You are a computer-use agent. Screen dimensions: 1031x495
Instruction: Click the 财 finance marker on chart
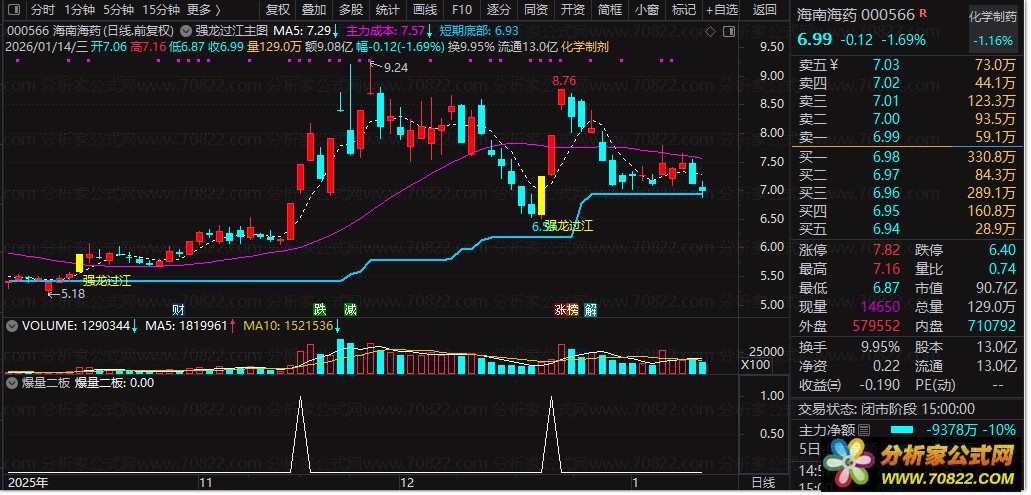(178, 309)
